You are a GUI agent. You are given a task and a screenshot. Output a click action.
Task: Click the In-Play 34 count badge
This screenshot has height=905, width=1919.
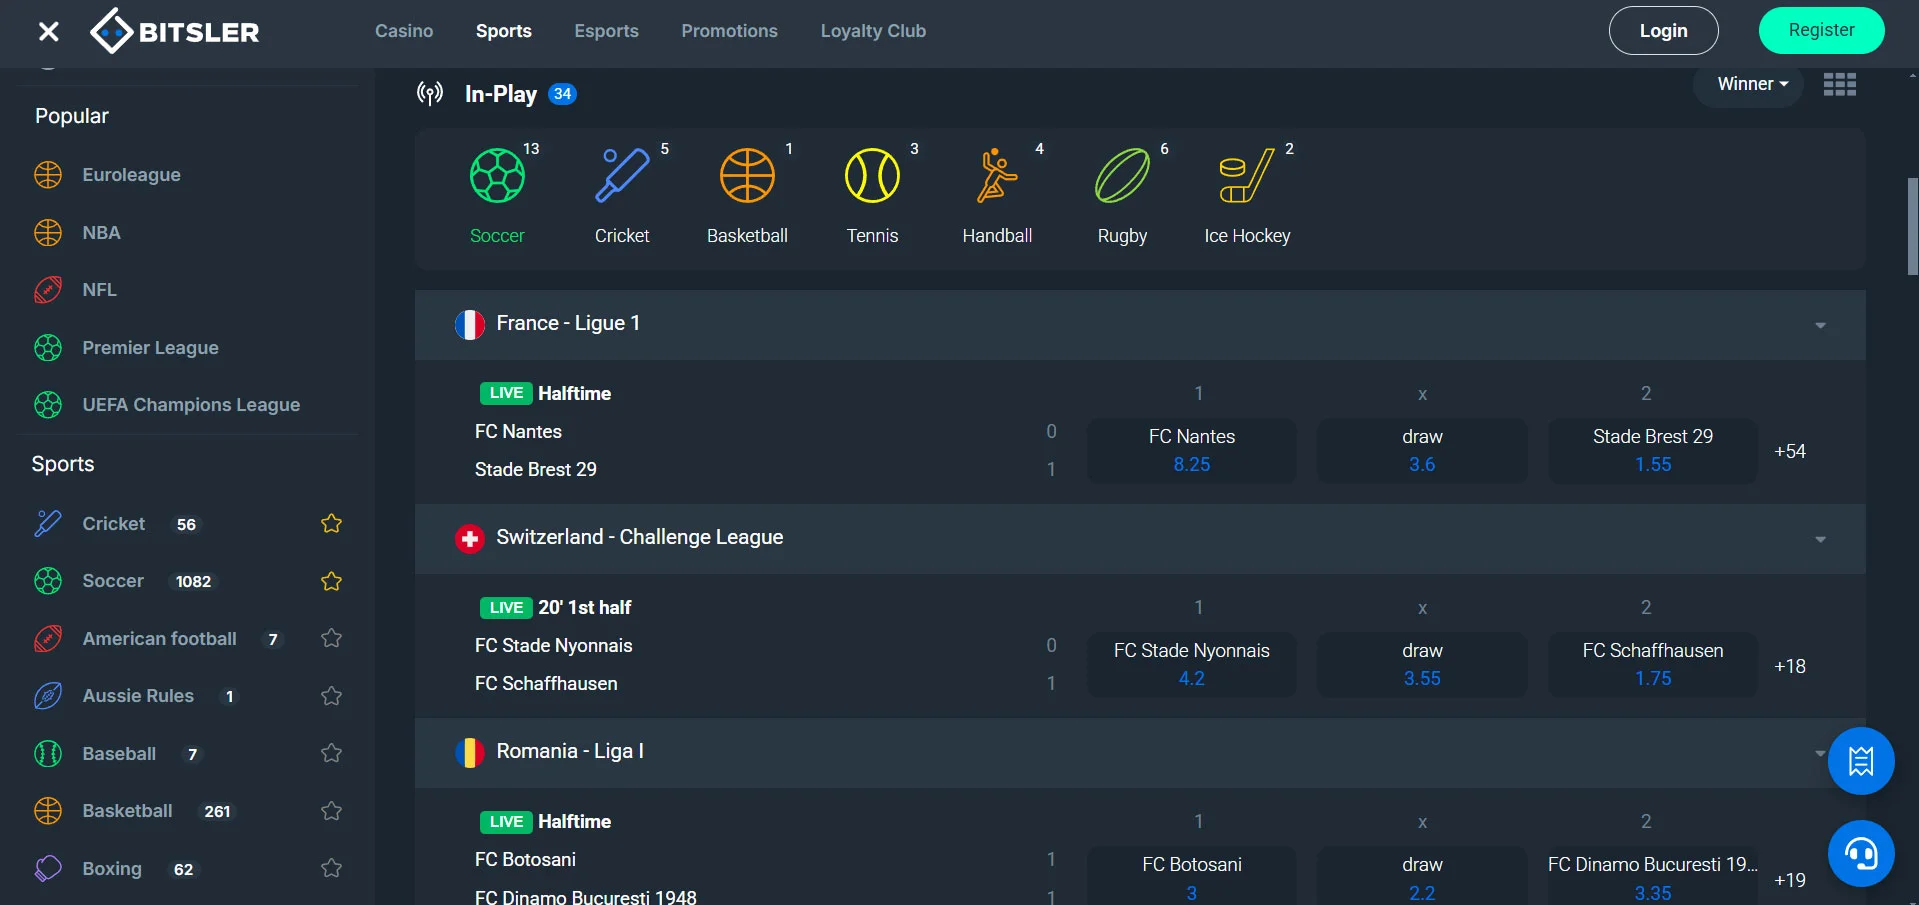pos(563,94)
